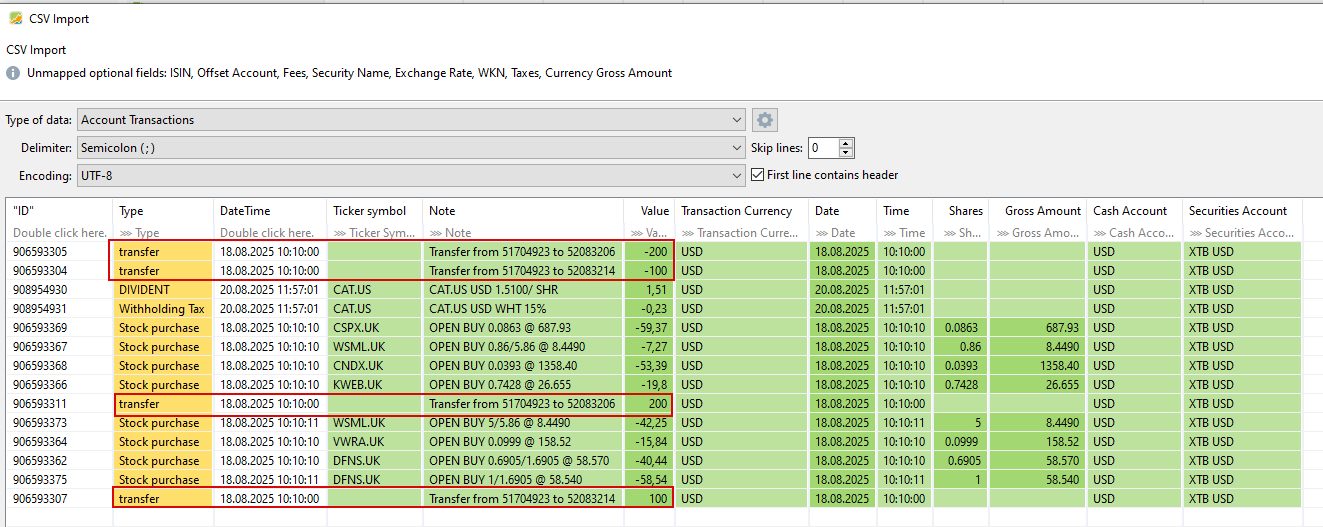Image resolution: width=1323 pixels, height=527 pixels.
Task: Click the CSPX.UK ticker cell
Action: tap(357, 328)
